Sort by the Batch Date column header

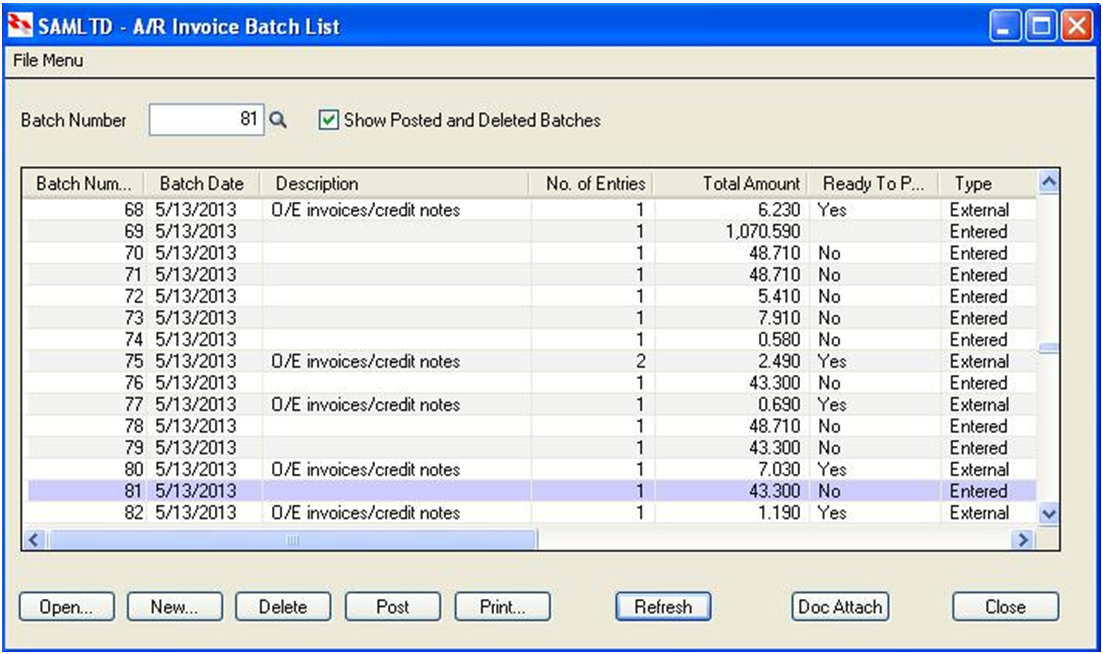202,184
